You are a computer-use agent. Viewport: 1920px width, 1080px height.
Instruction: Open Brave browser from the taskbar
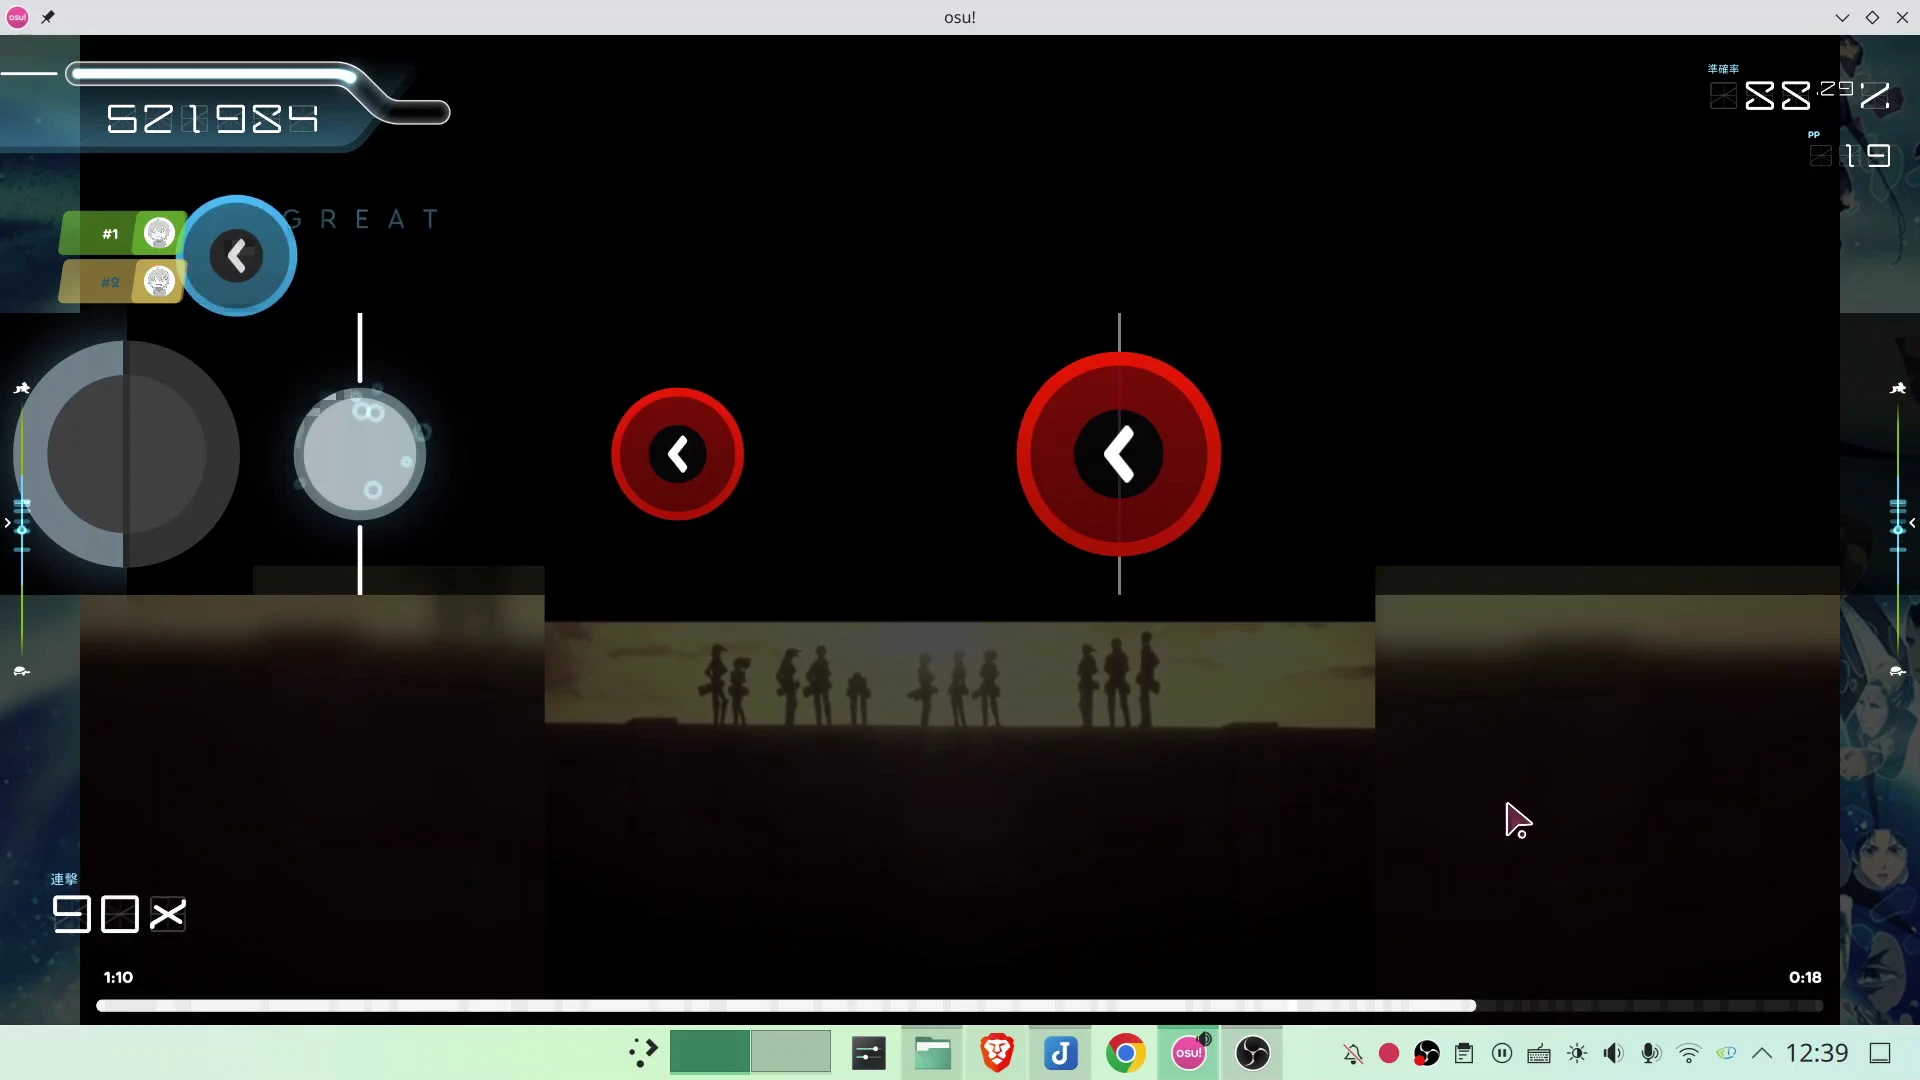tap(996, 1053)
